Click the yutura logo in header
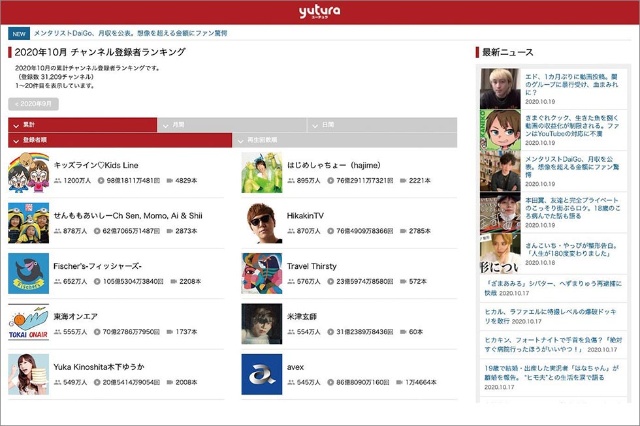This screenshot has height=426, width=640. (x=320, y=12)
